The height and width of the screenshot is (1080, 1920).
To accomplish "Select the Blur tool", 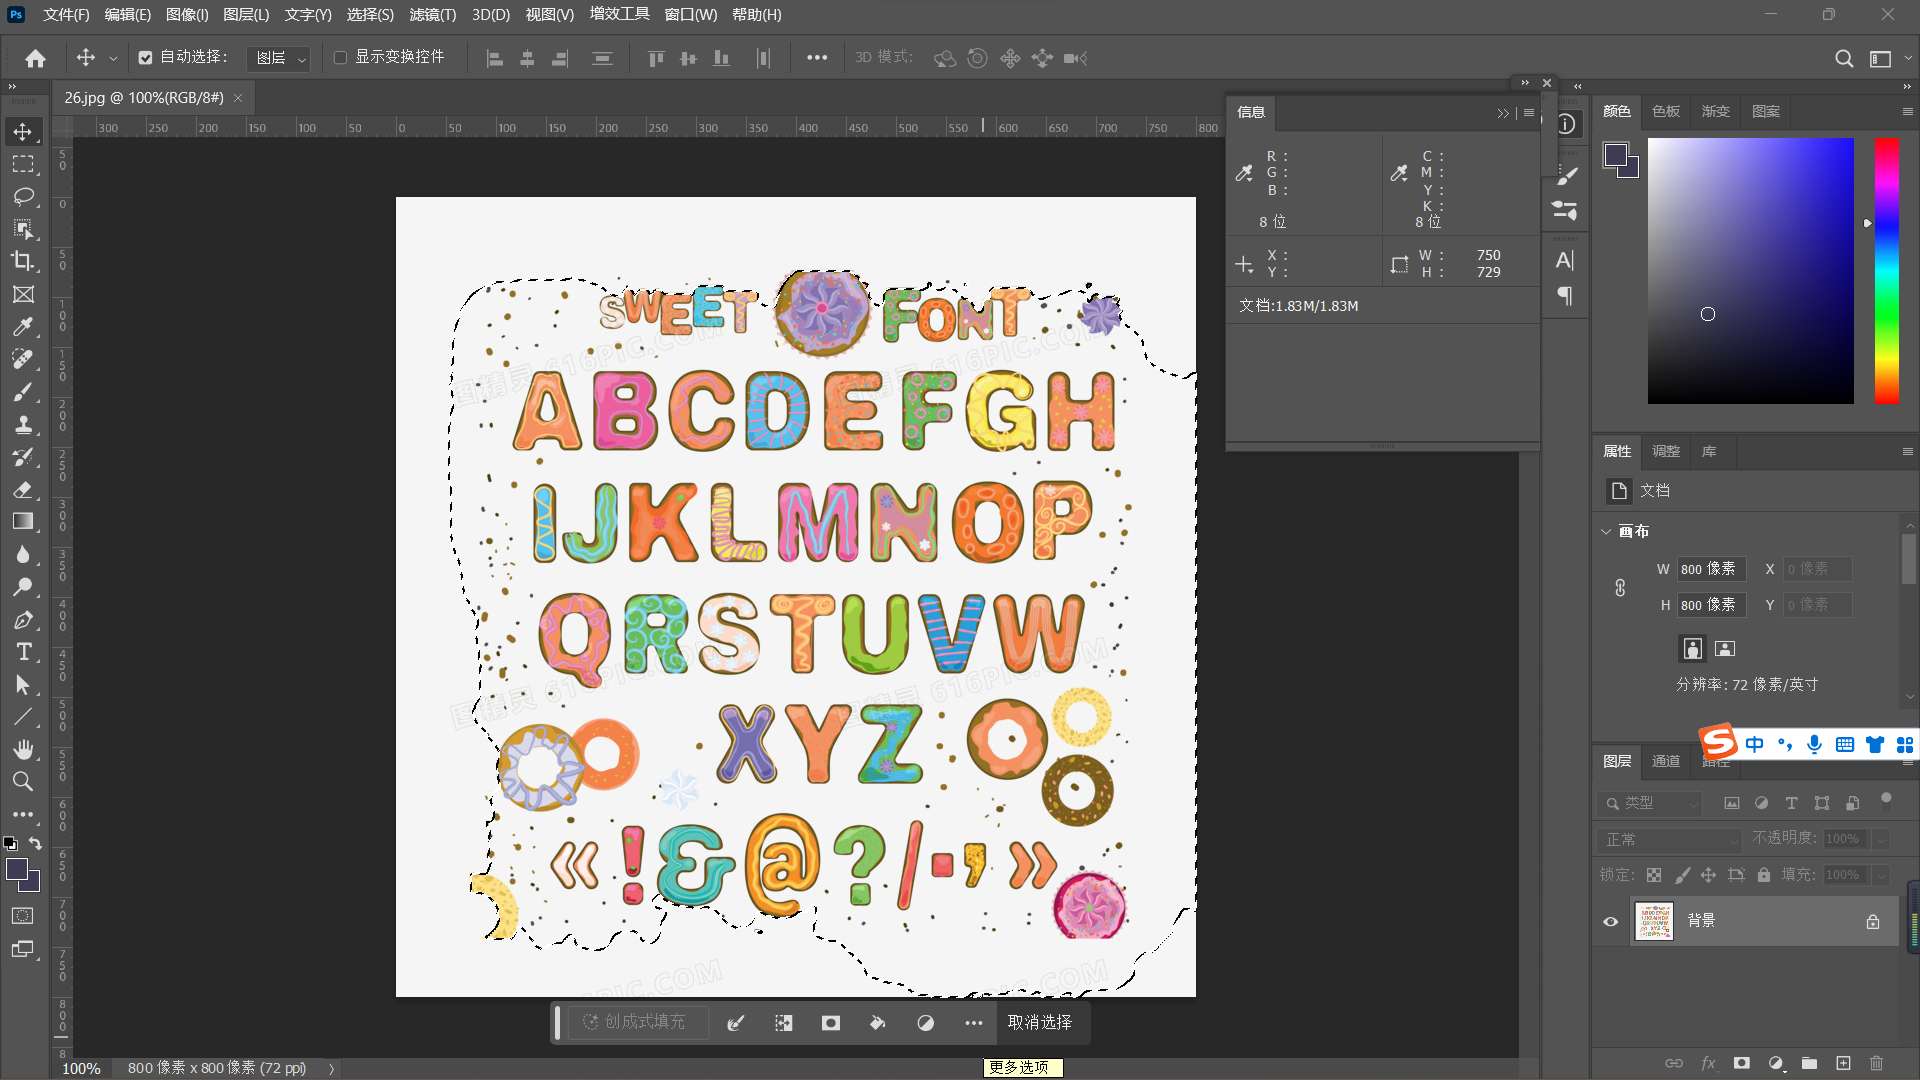I will 23,554.
